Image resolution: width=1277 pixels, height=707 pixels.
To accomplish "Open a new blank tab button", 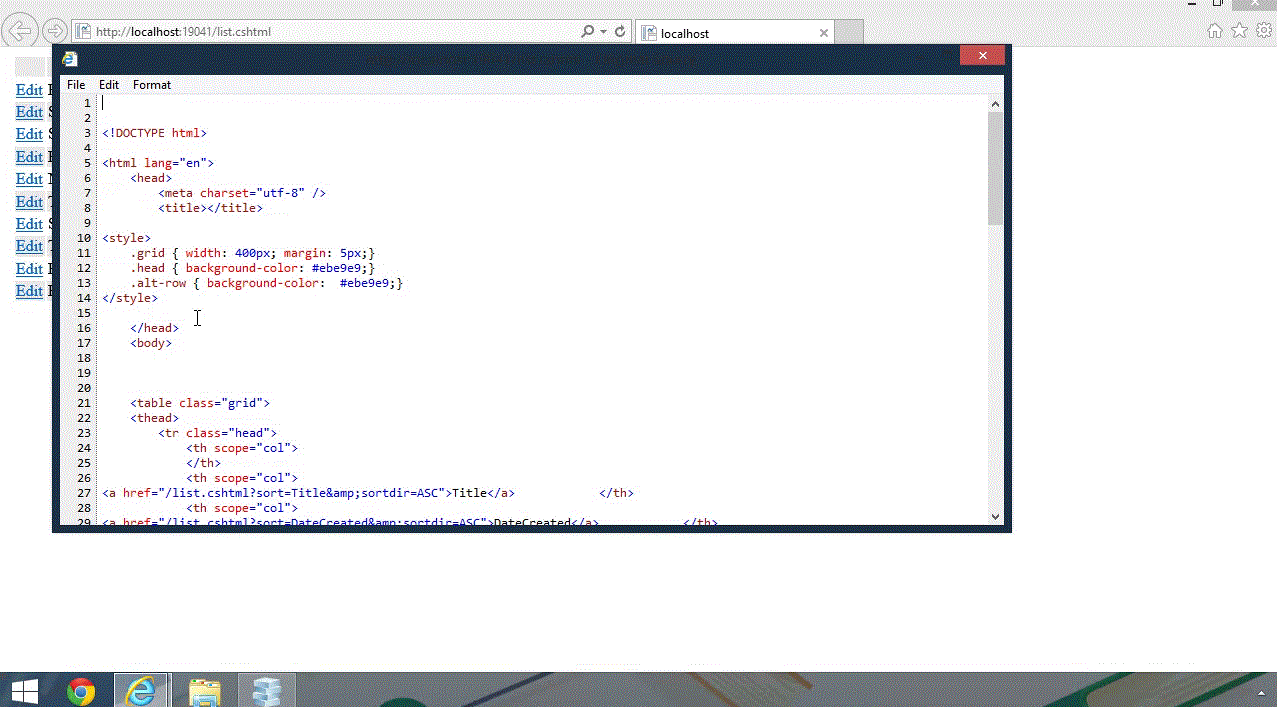I will [849, 33].
